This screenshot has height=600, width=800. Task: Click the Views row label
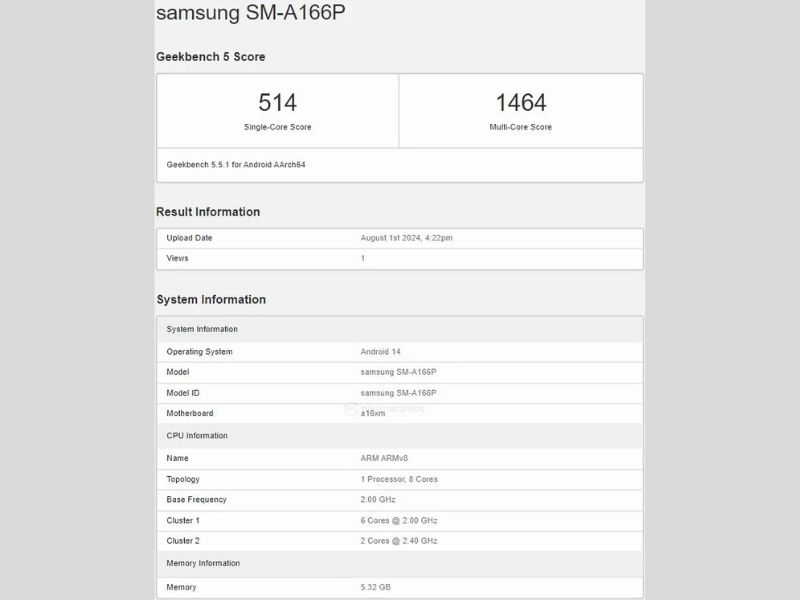tap(177, 258)
